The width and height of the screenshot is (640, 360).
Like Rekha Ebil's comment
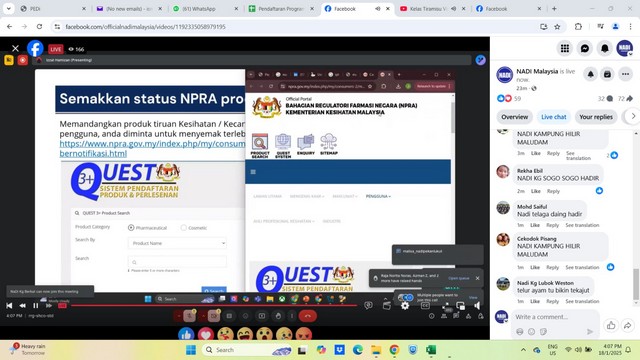click(535, 191)
